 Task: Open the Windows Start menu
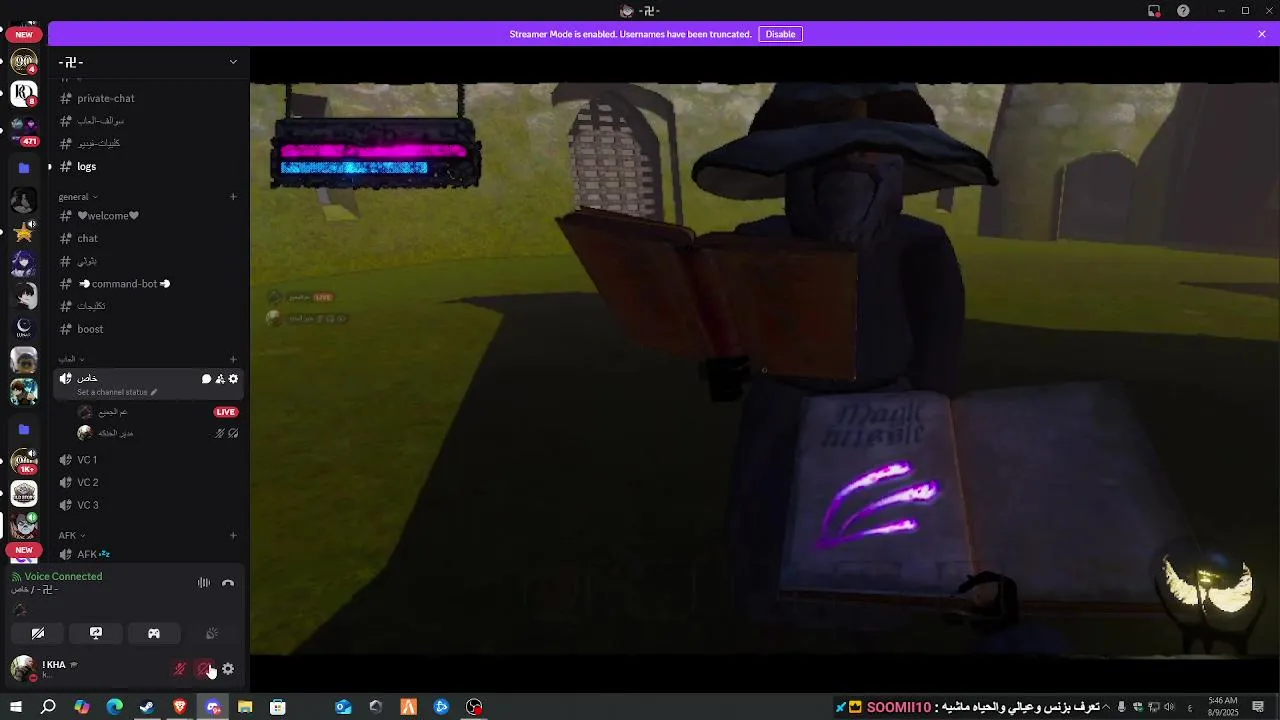(16, 707)
